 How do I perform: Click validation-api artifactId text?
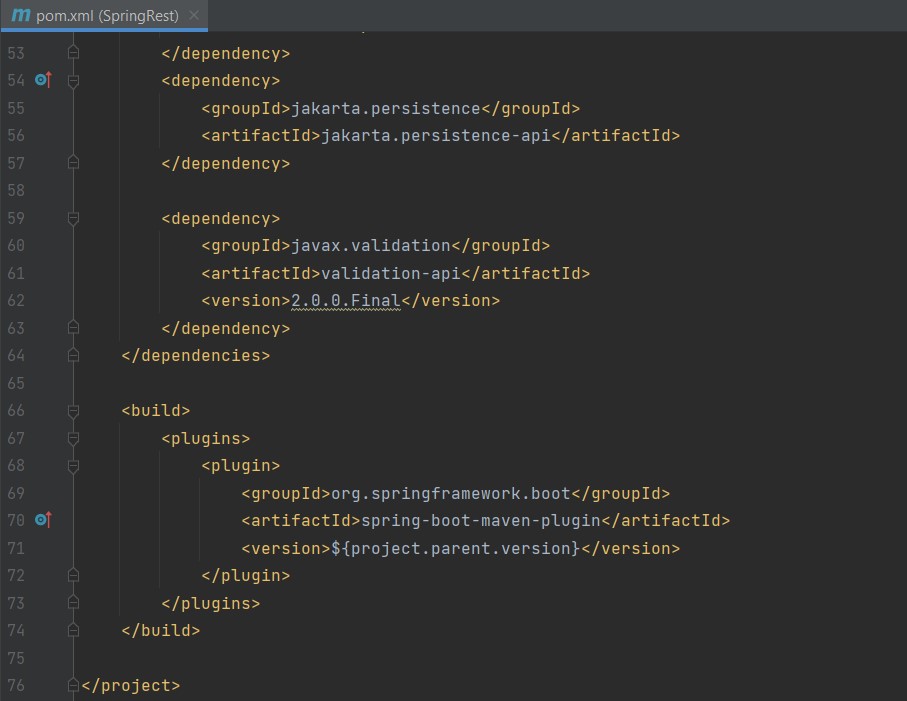tap(391, 273)
